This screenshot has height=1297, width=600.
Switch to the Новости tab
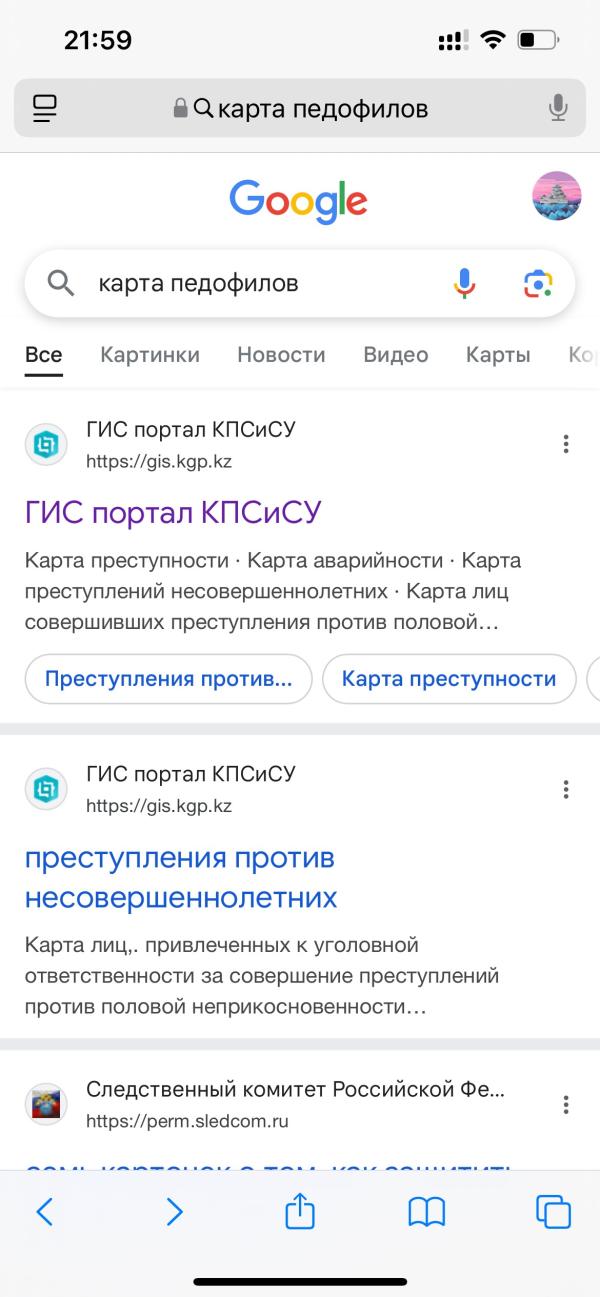pyautogui.click(x=281, y=355)
